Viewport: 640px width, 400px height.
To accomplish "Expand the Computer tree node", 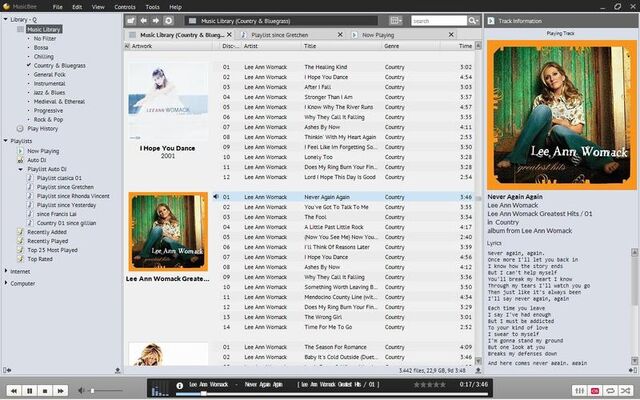I will 5,283.
